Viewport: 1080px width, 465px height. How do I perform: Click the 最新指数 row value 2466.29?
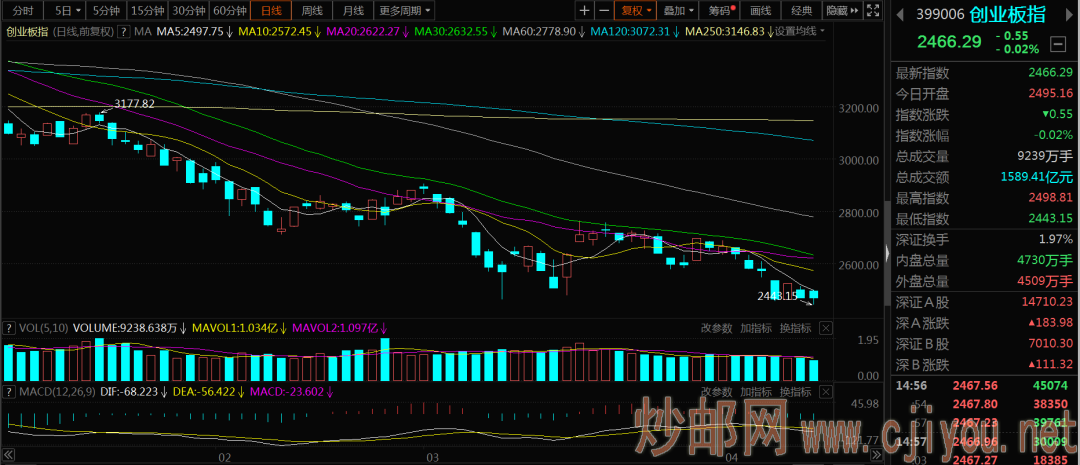(x=1050, y=72)
